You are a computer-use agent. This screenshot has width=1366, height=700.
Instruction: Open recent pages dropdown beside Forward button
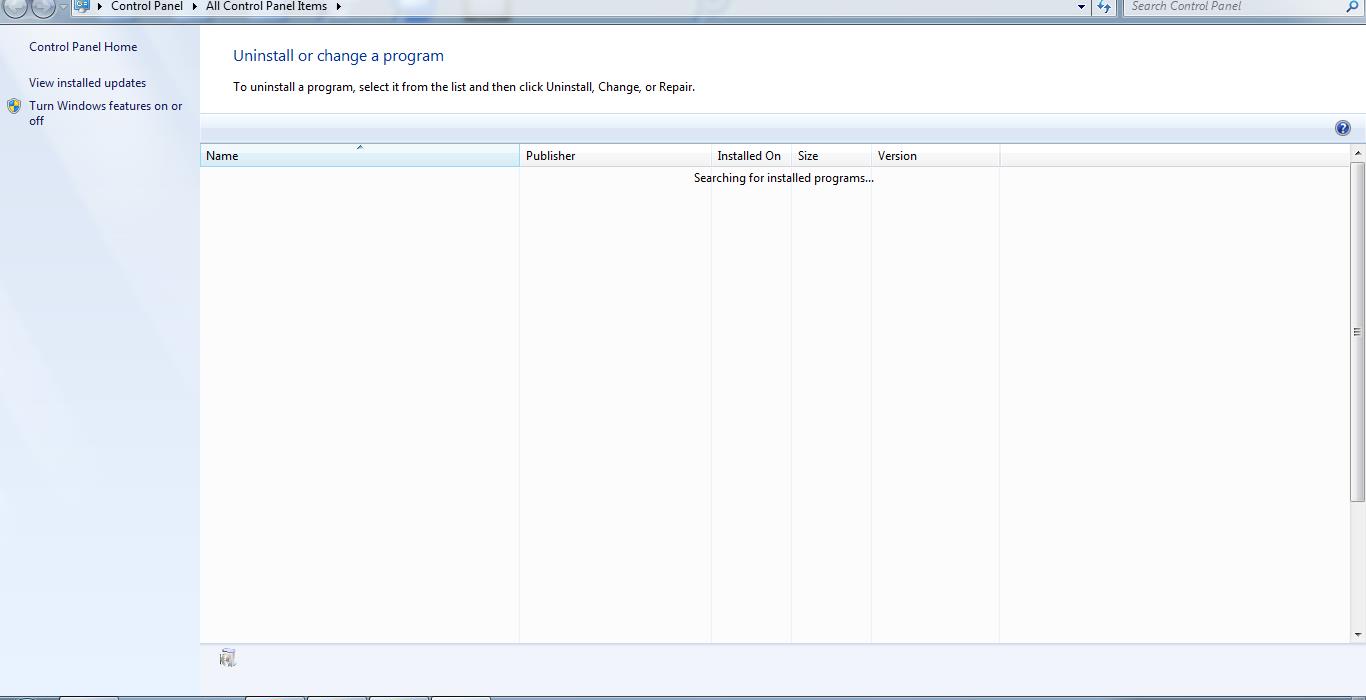[64, 7]
